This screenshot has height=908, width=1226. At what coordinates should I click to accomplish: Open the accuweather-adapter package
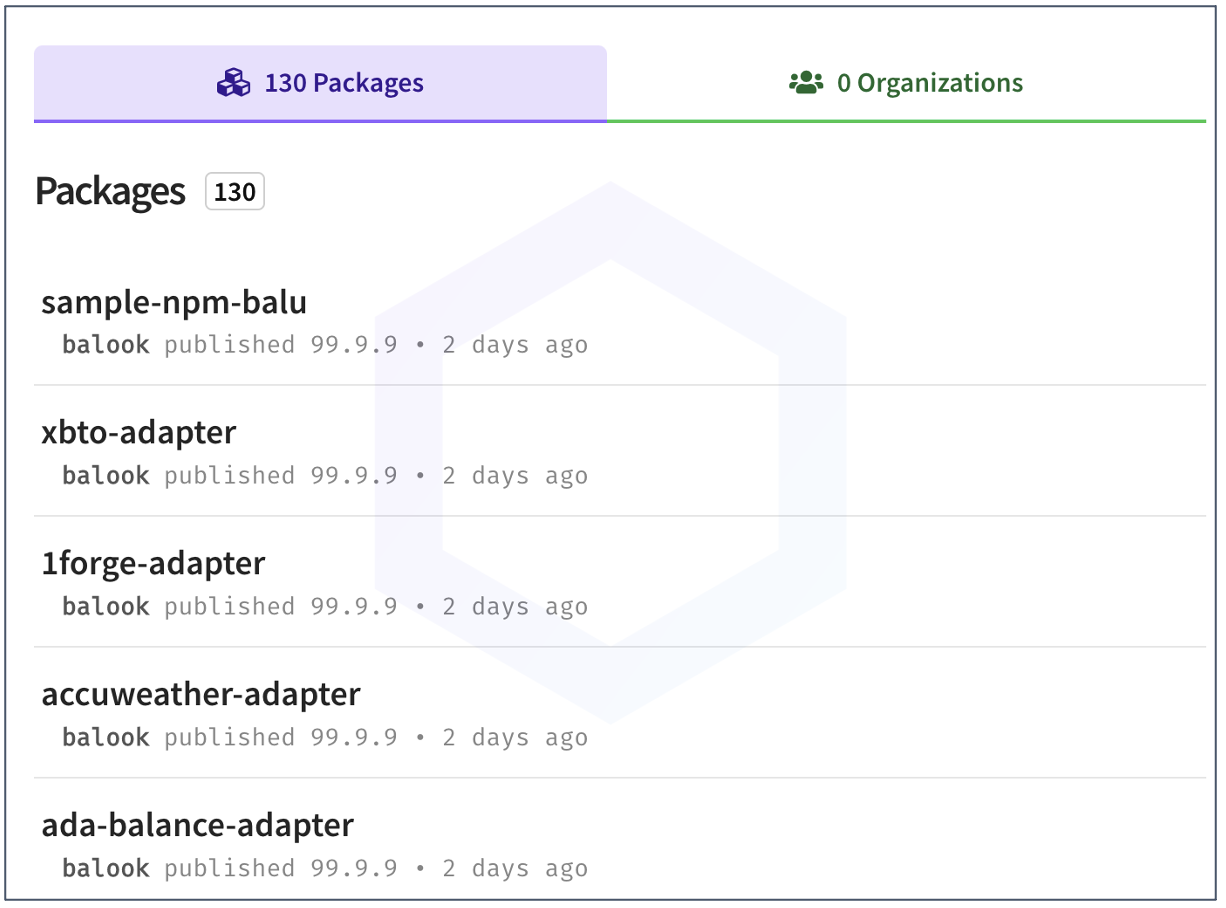(201, 694)
